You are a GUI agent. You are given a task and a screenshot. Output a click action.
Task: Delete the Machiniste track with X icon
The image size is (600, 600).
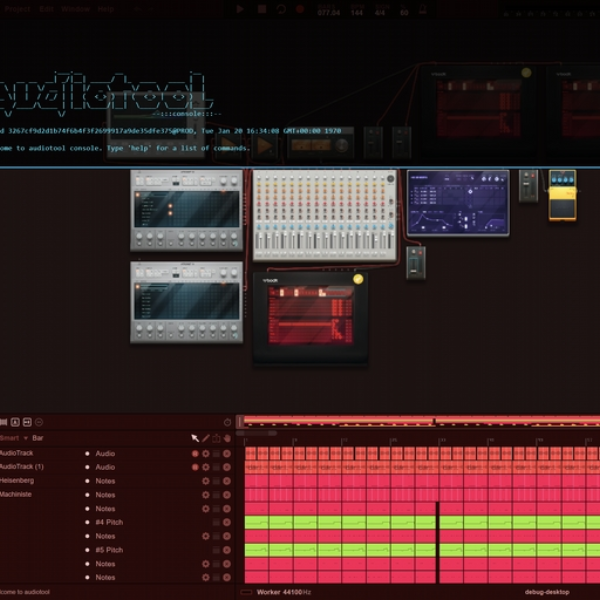227,495
